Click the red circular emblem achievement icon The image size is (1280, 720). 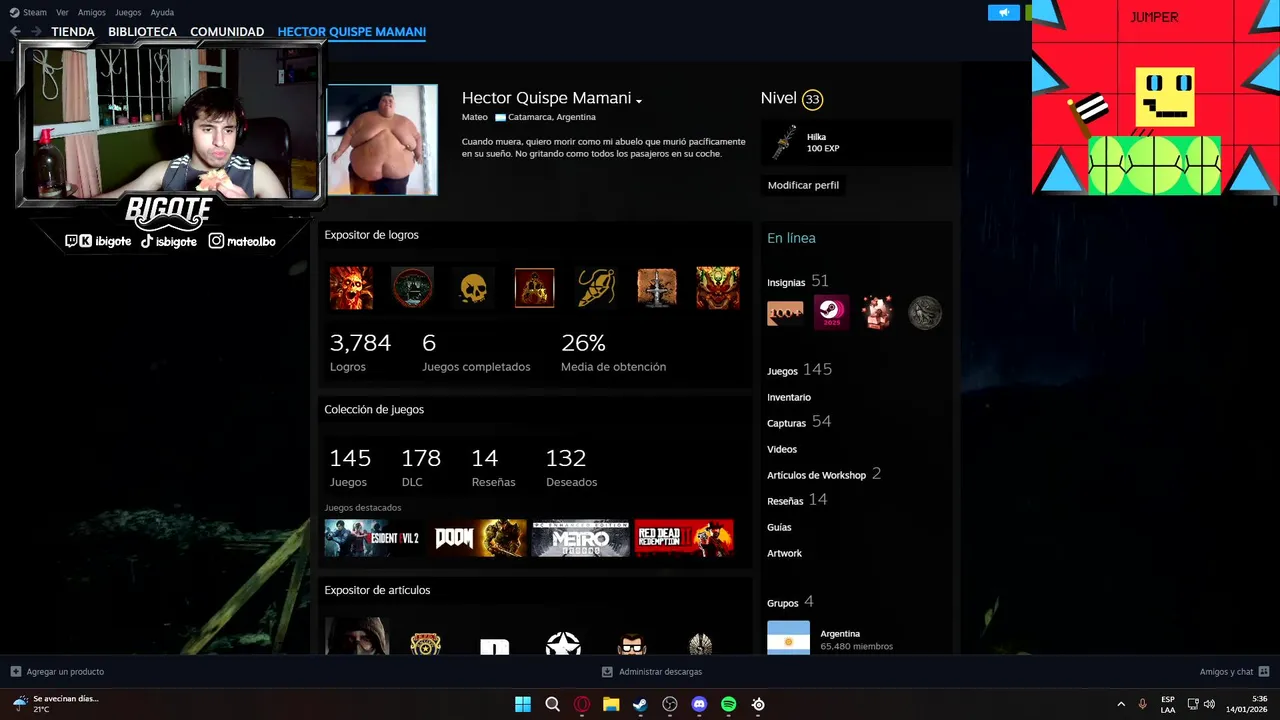coord(412,288)
